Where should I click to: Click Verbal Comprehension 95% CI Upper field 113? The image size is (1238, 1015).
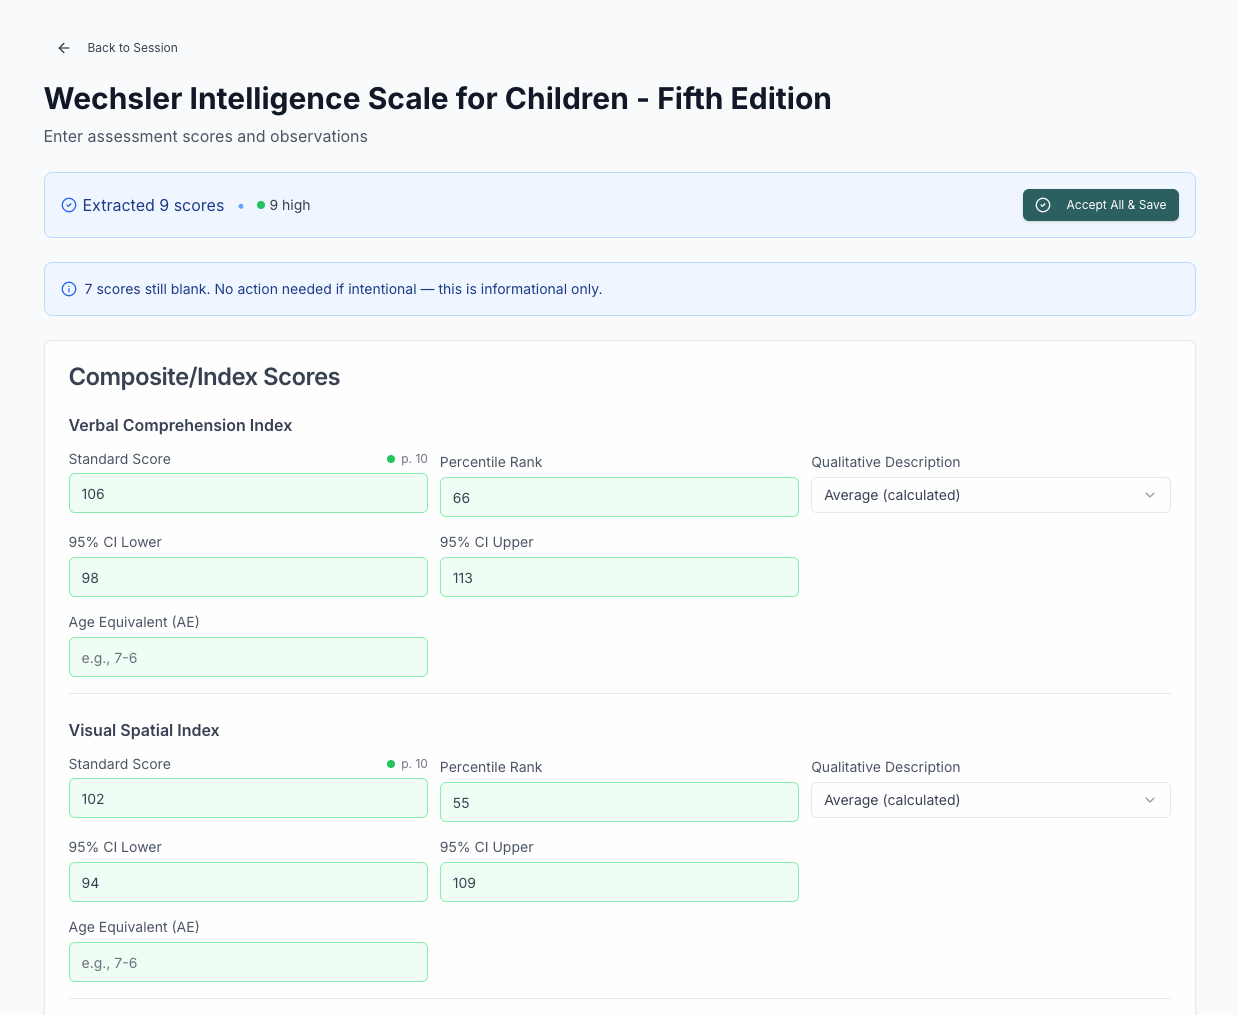[619, 577]
